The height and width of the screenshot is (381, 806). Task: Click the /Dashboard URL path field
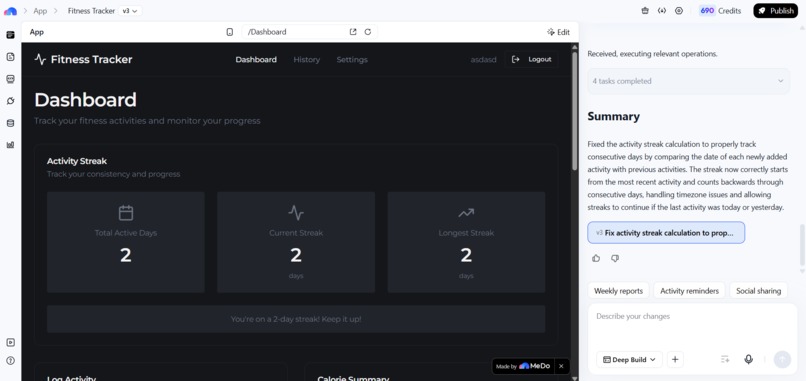tap(295, 32)
